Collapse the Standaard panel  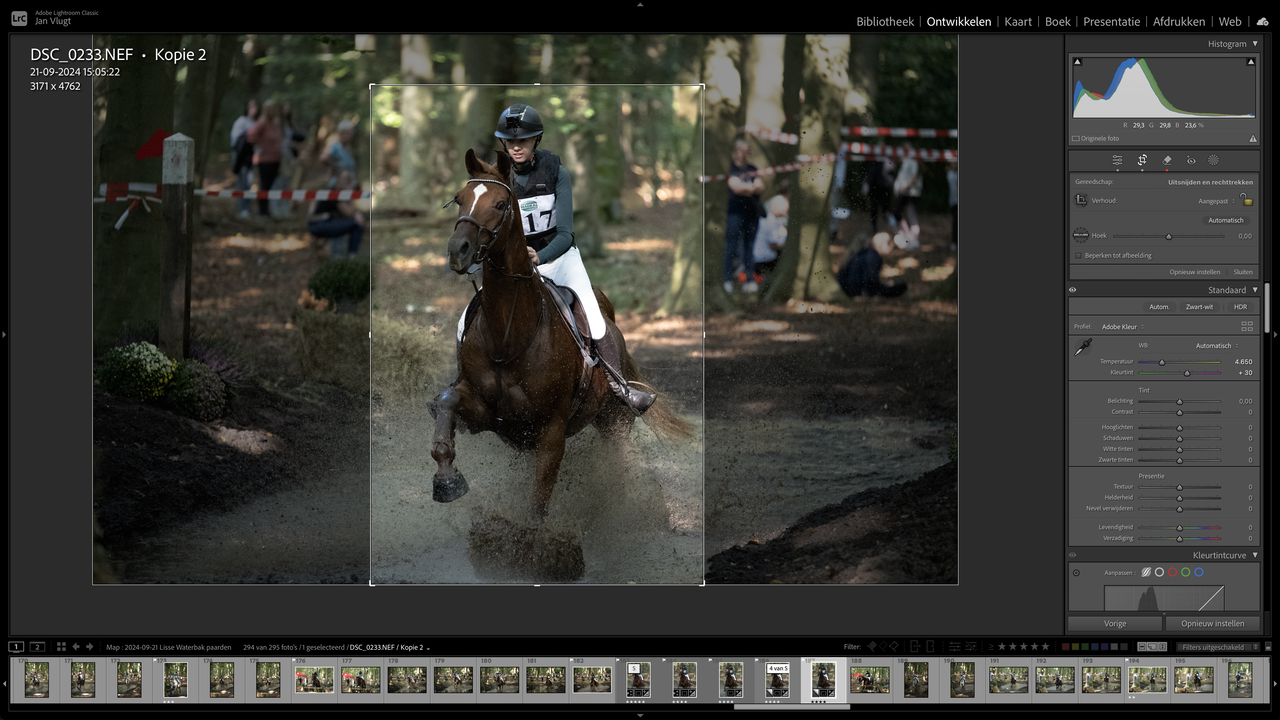(x=1255, y=290)
